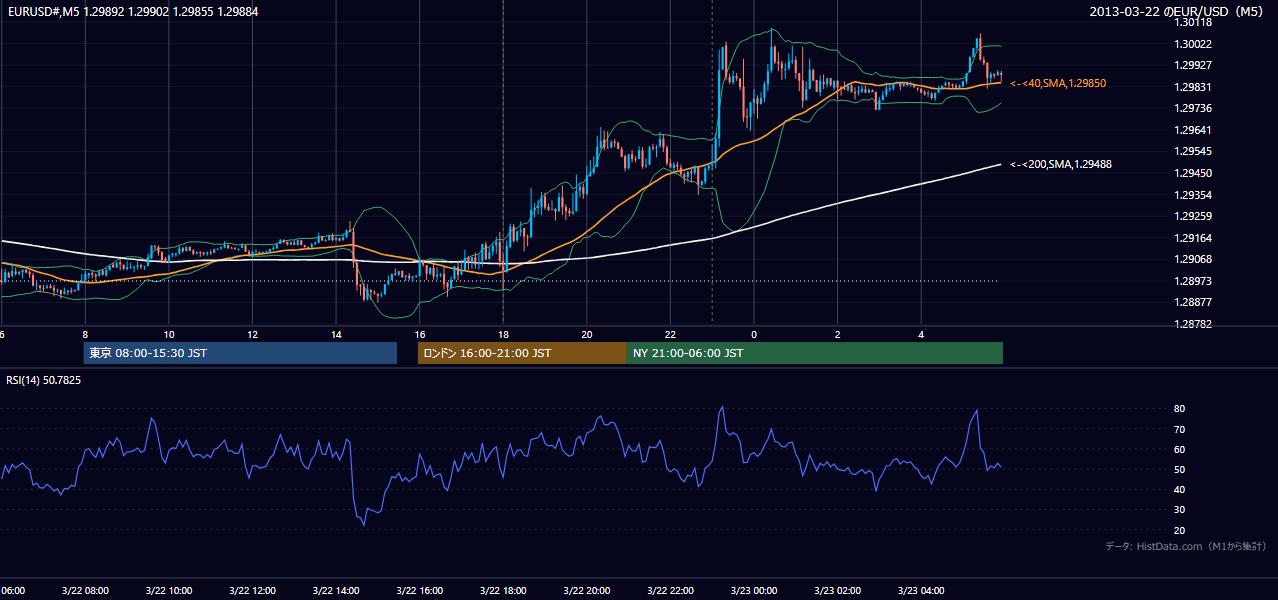Click RSI scale value 80
1278x600 pixels.
tap(1179, 409)
